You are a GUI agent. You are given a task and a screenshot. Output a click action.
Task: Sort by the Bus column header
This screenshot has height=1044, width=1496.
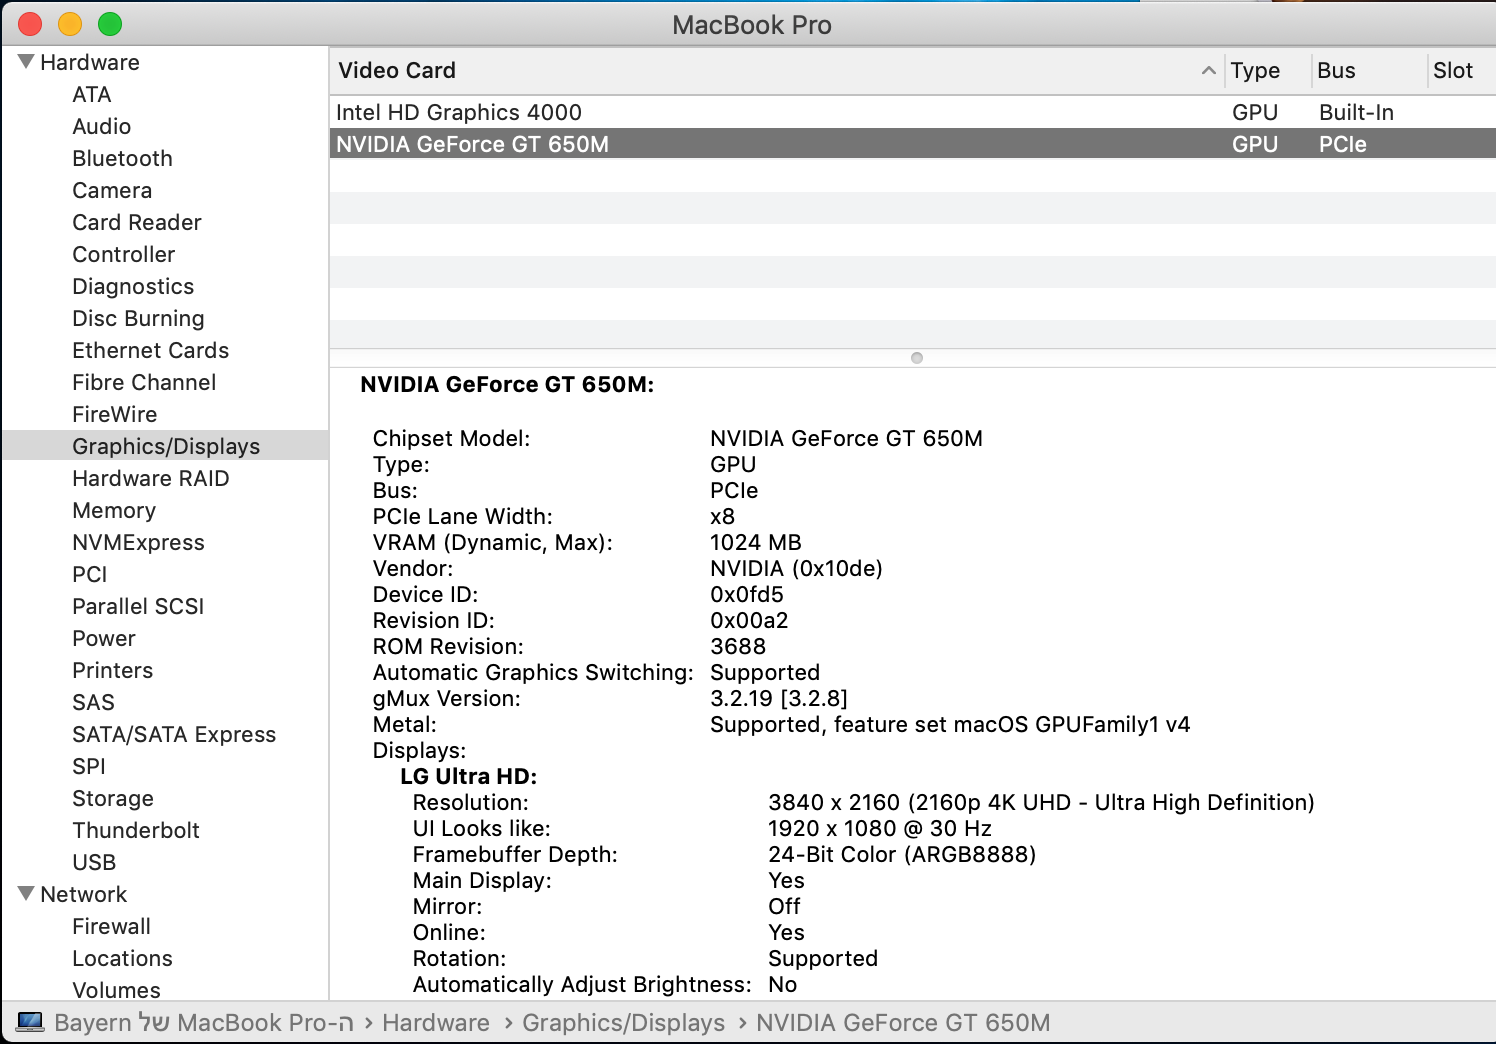[1369, 70]
